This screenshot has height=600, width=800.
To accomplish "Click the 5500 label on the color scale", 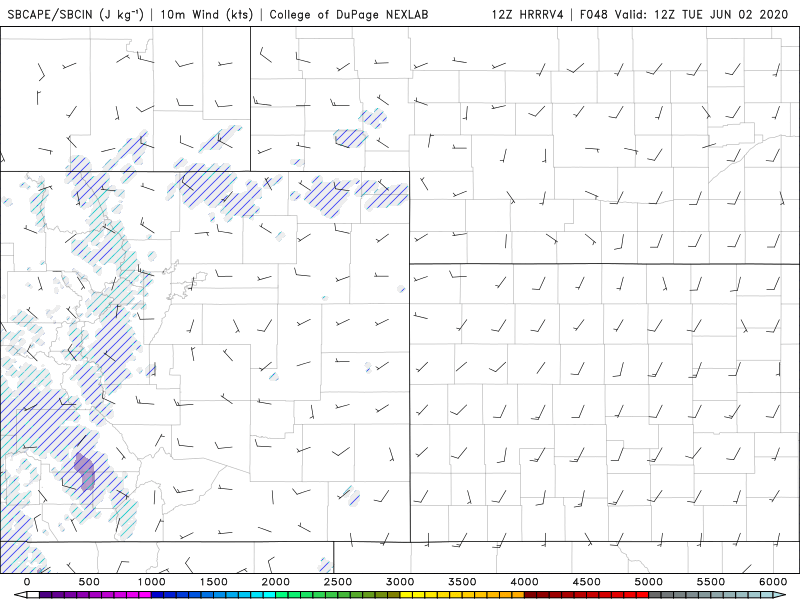I will (711, 582).
